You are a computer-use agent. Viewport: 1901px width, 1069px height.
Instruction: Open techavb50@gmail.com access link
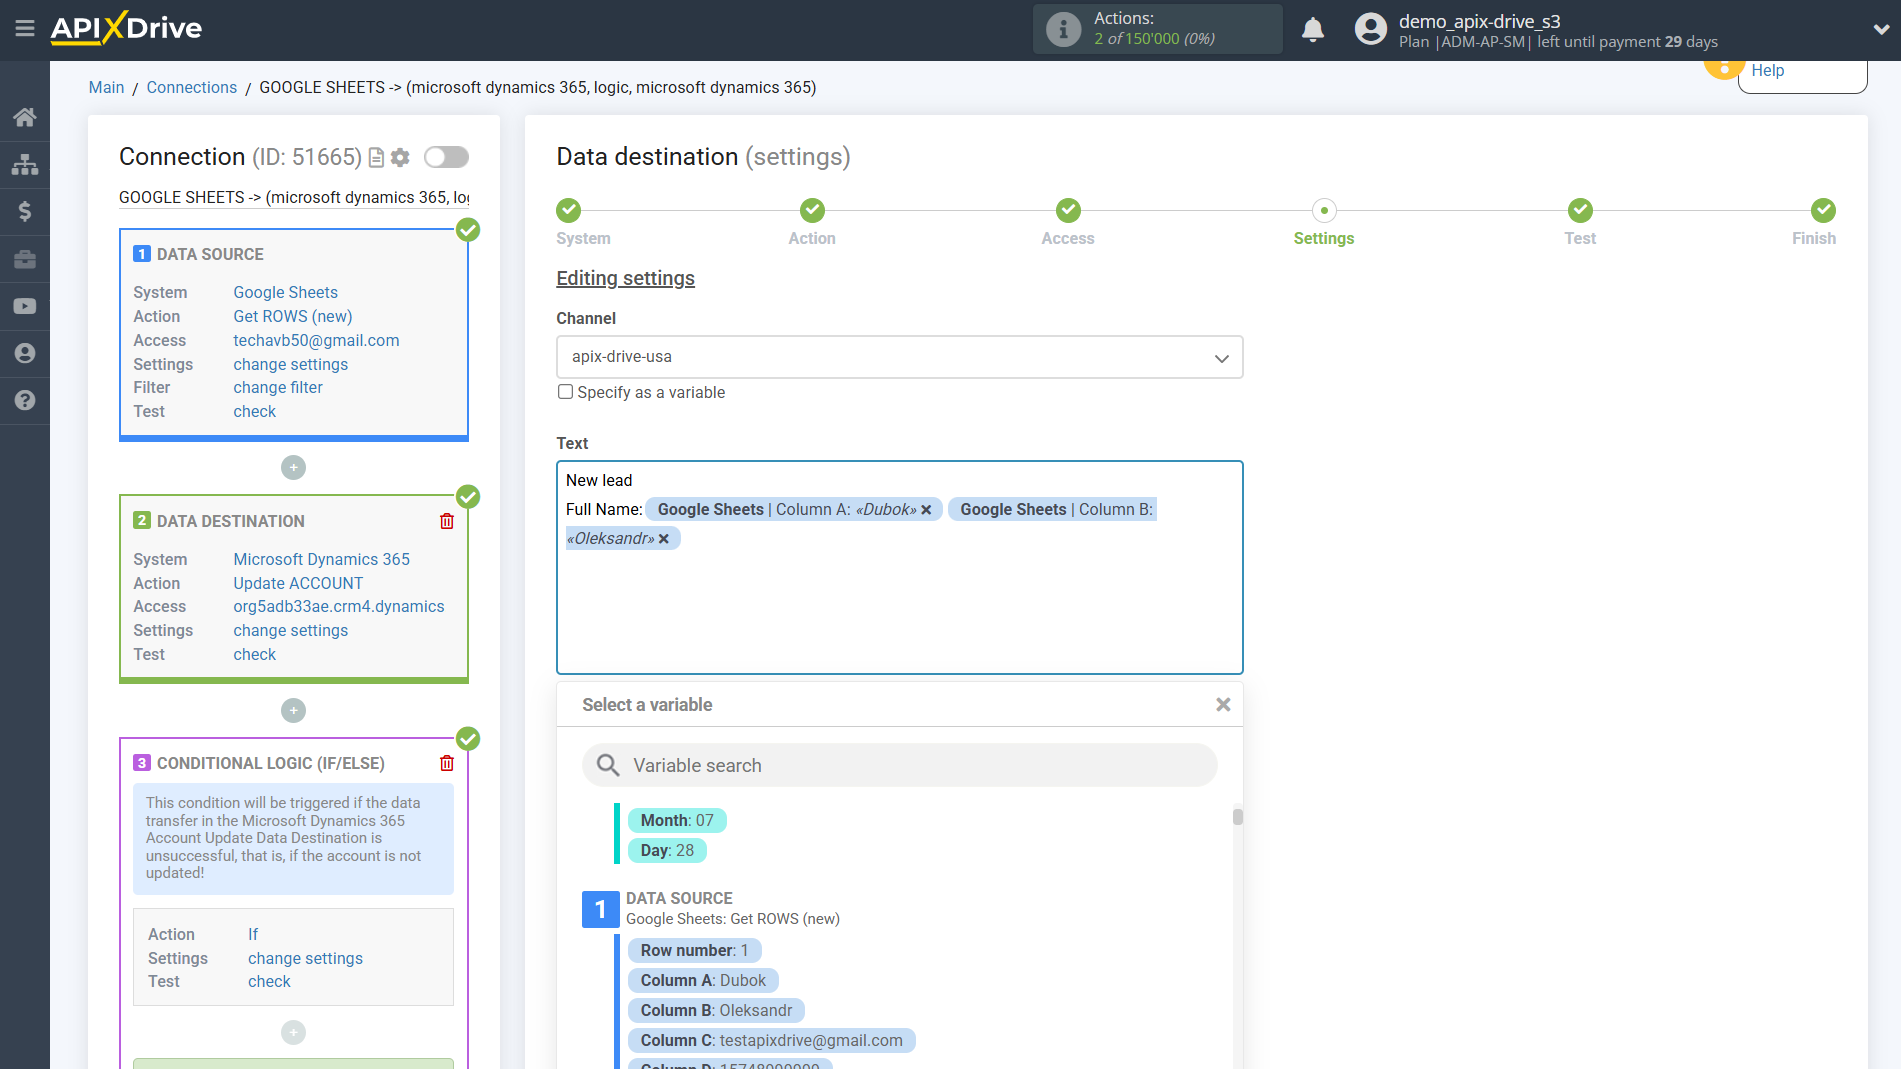[x=316, y=340]
